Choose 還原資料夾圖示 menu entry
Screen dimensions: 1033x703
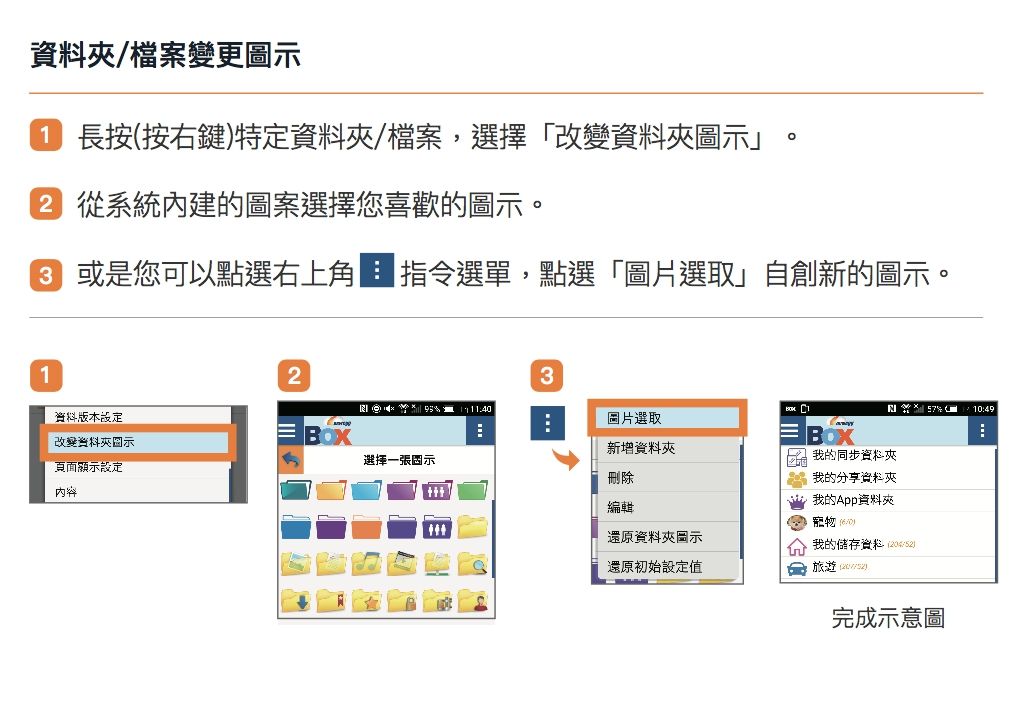[665, 536]
